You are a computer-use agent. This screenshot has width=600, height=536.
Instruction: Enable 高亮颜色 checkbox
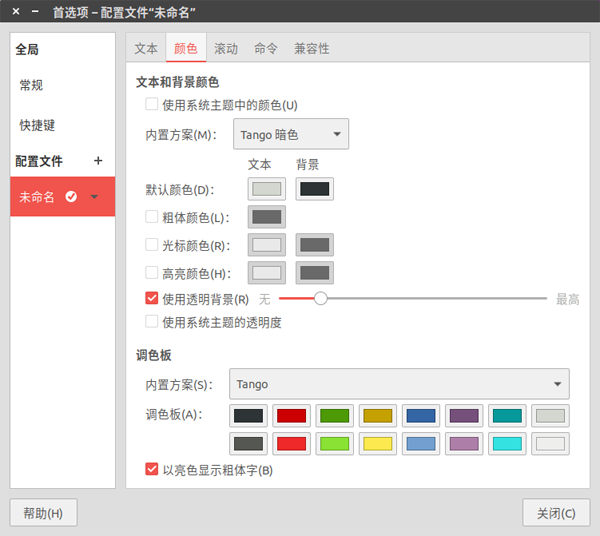pyautogui.click(x=152, y=273)
